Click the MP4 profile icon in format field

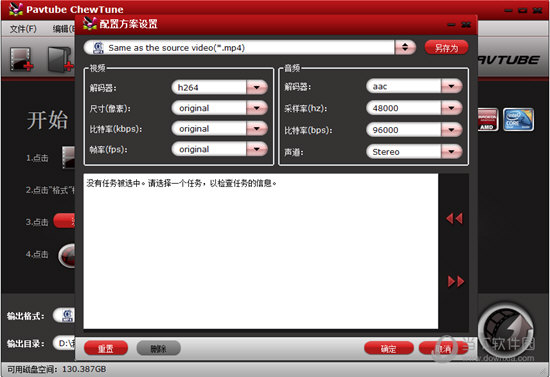pos(99,48)
